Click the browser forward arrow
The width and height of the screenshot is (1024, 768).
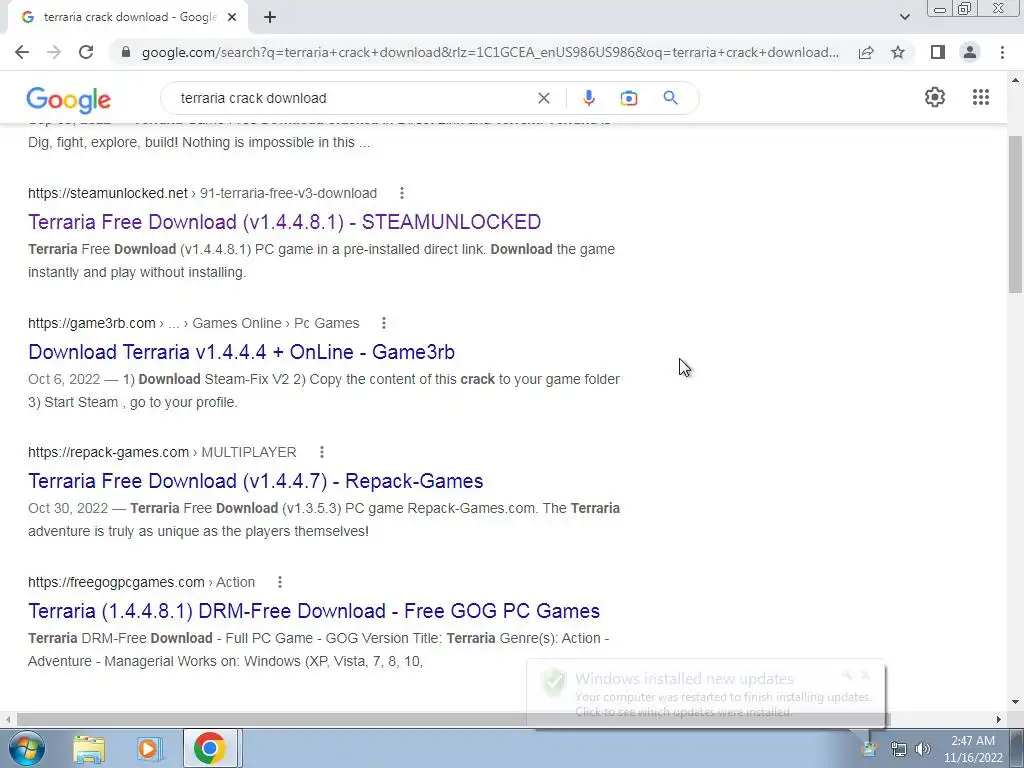(x=54, y=52)
